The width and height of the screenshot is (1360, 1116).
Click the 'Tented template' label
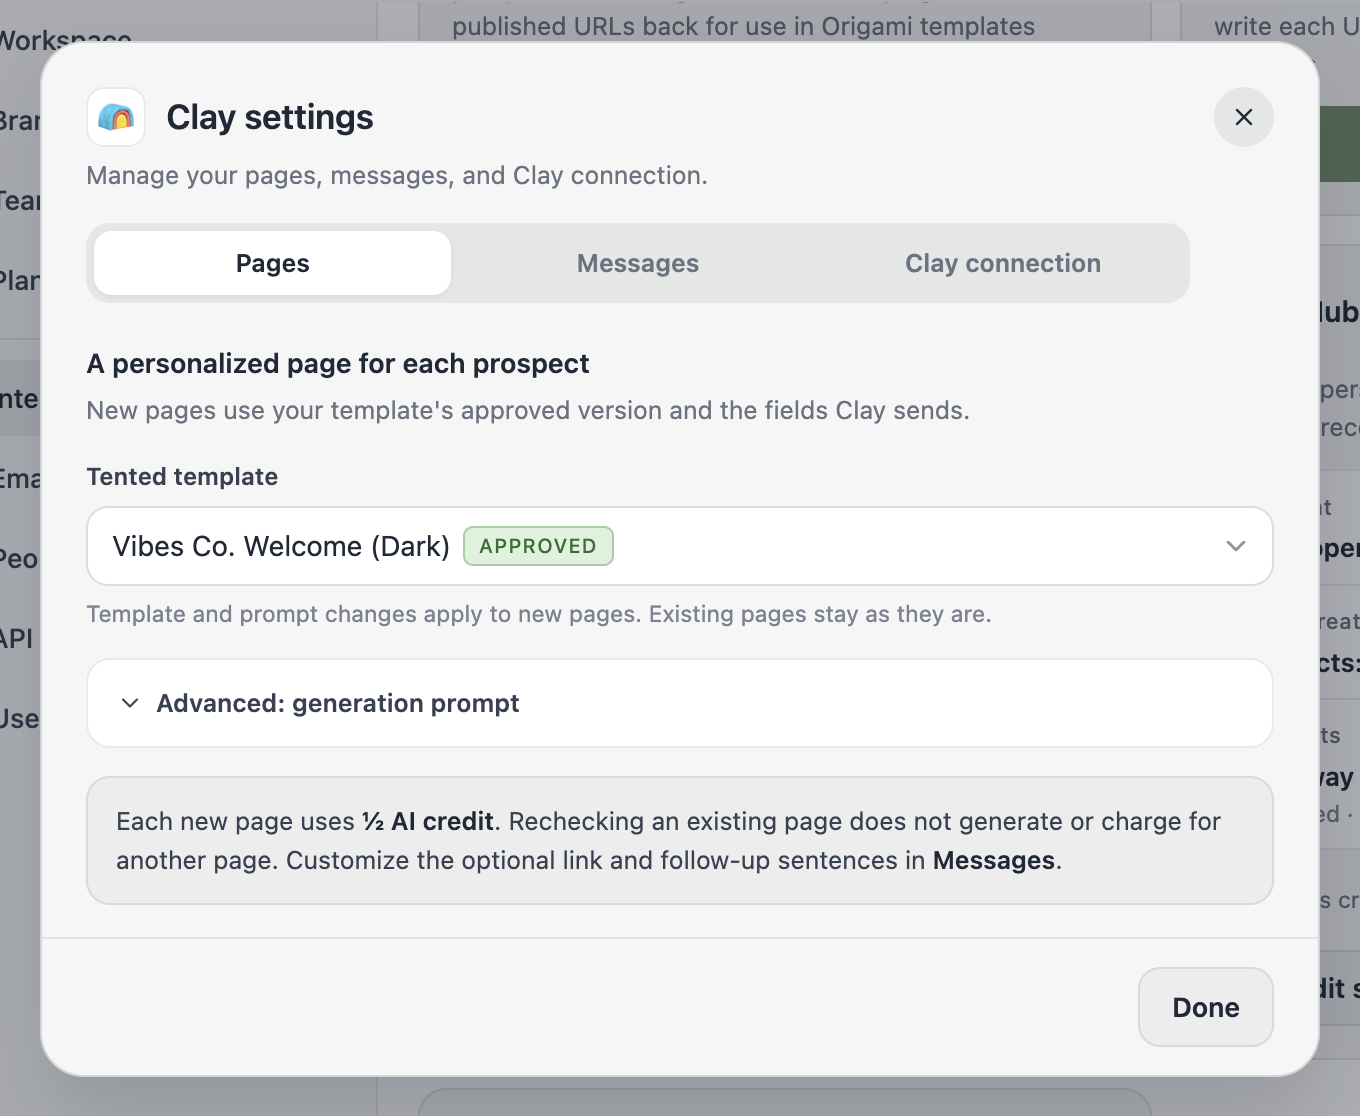[x=182, y=477]
